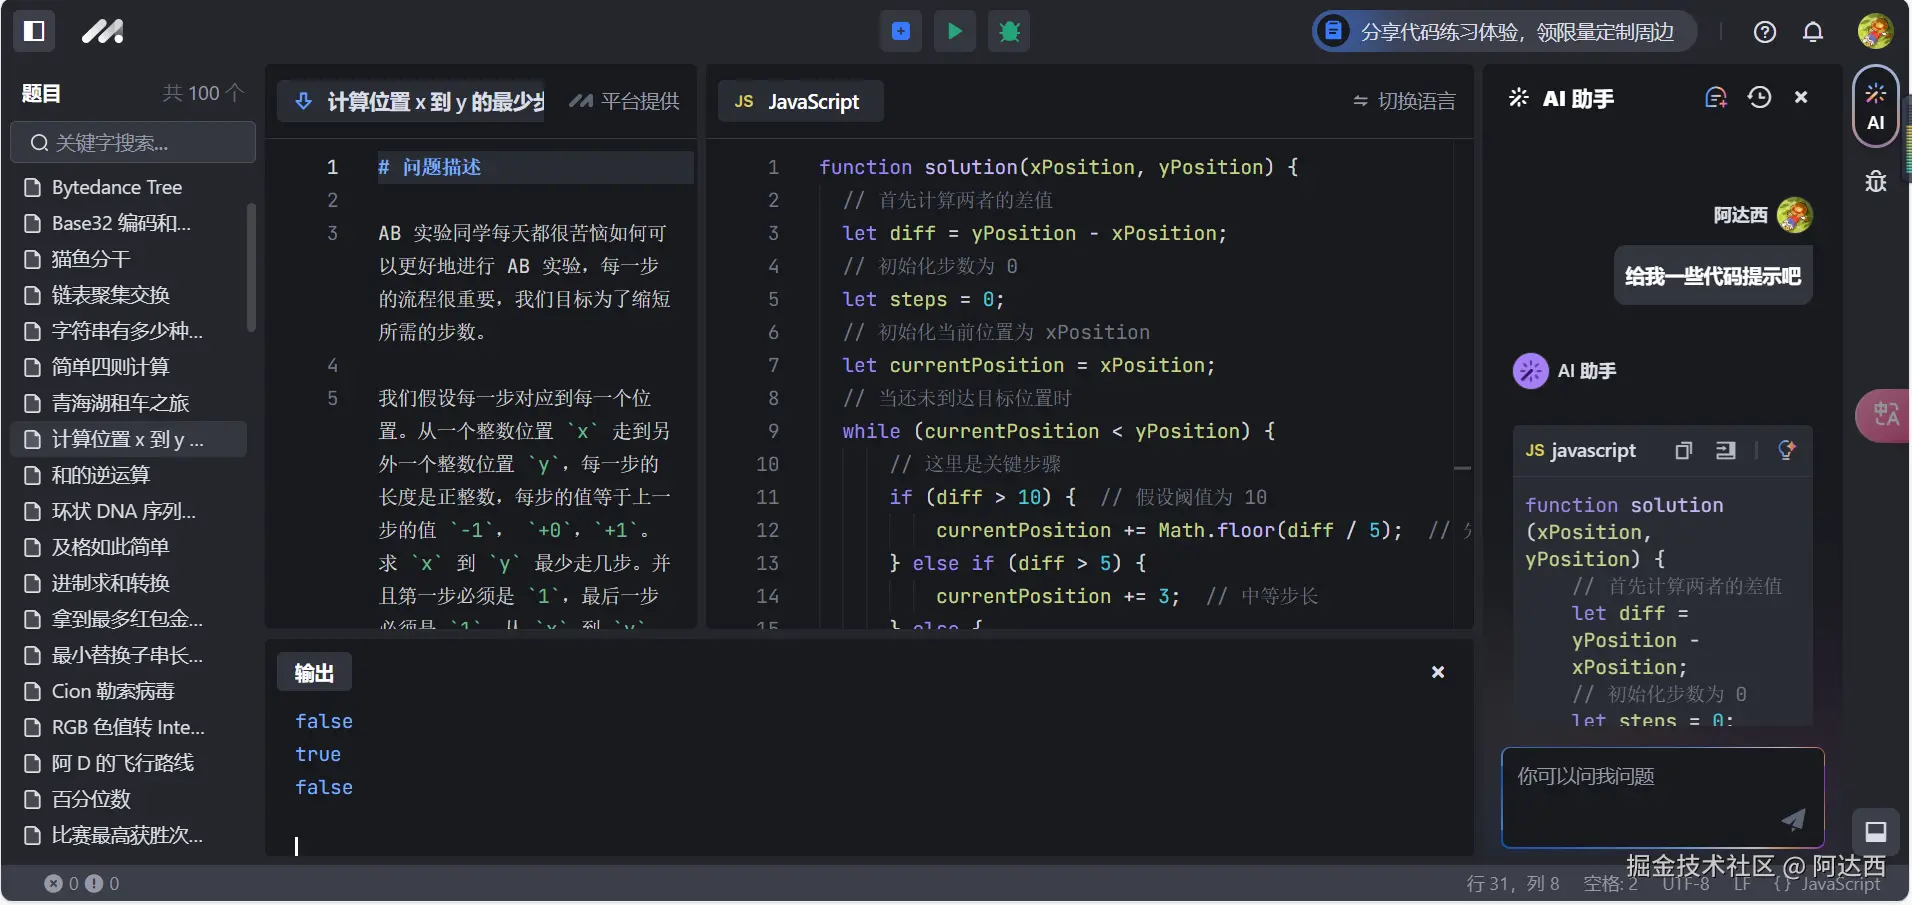Click the 给我一些代码提示吧 prompt button

1712,276
